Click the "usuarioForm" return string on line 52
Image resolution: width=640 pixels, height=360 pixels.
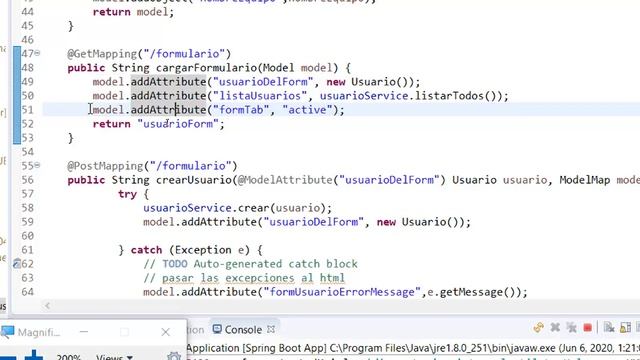tap(178, 124)
